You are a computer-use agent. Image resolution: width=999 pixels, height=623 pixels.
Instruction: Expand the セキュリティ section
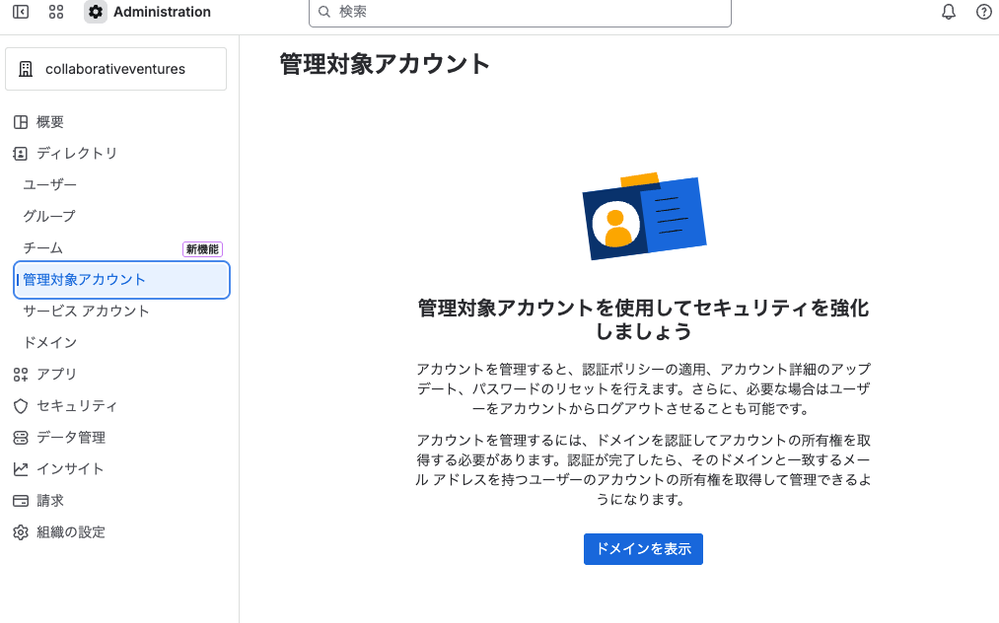pos(74,405)
